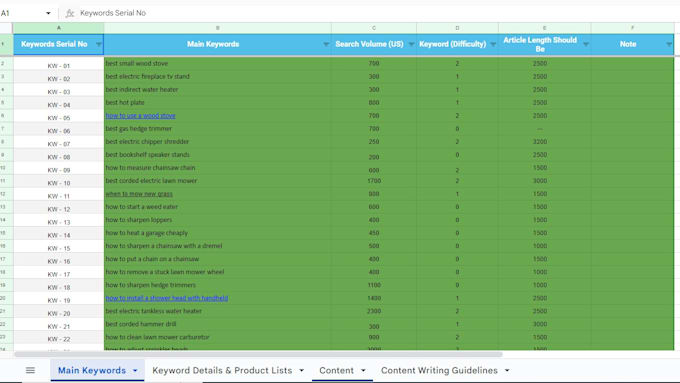The height and width of the screenshot is (383, 680).
Task: Select cell 'best indirect water heater'
Action: tap(218, 90)
